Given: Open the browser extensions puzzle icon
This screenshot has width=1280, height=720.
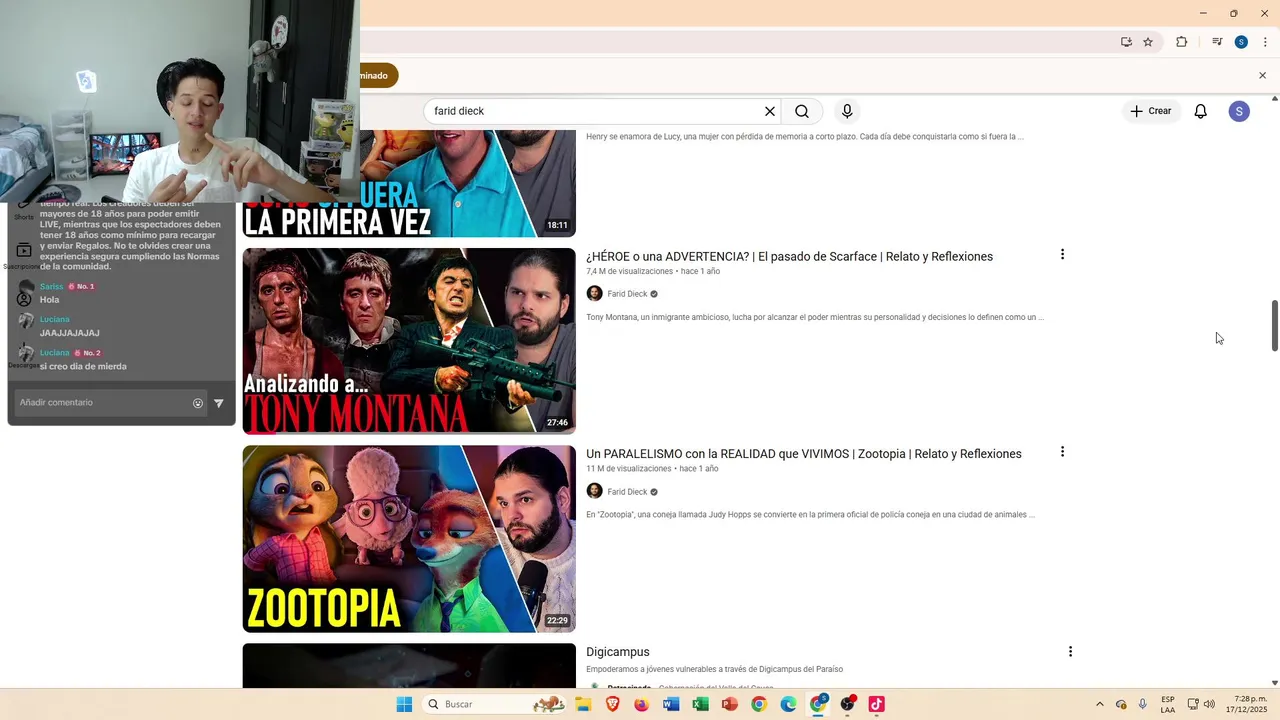Looking at the screenshot, I should pos(1181,42).
